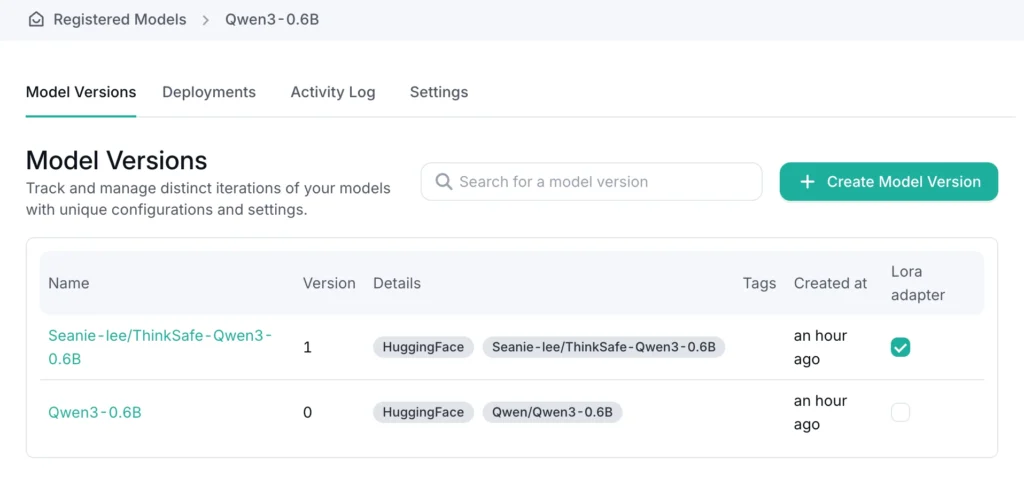1024x502 pixels.
Task: Click the gray Seanie-lee/ThinkSafe-Qwen3-0.6B details badge
Action: (x=603, y=347)
